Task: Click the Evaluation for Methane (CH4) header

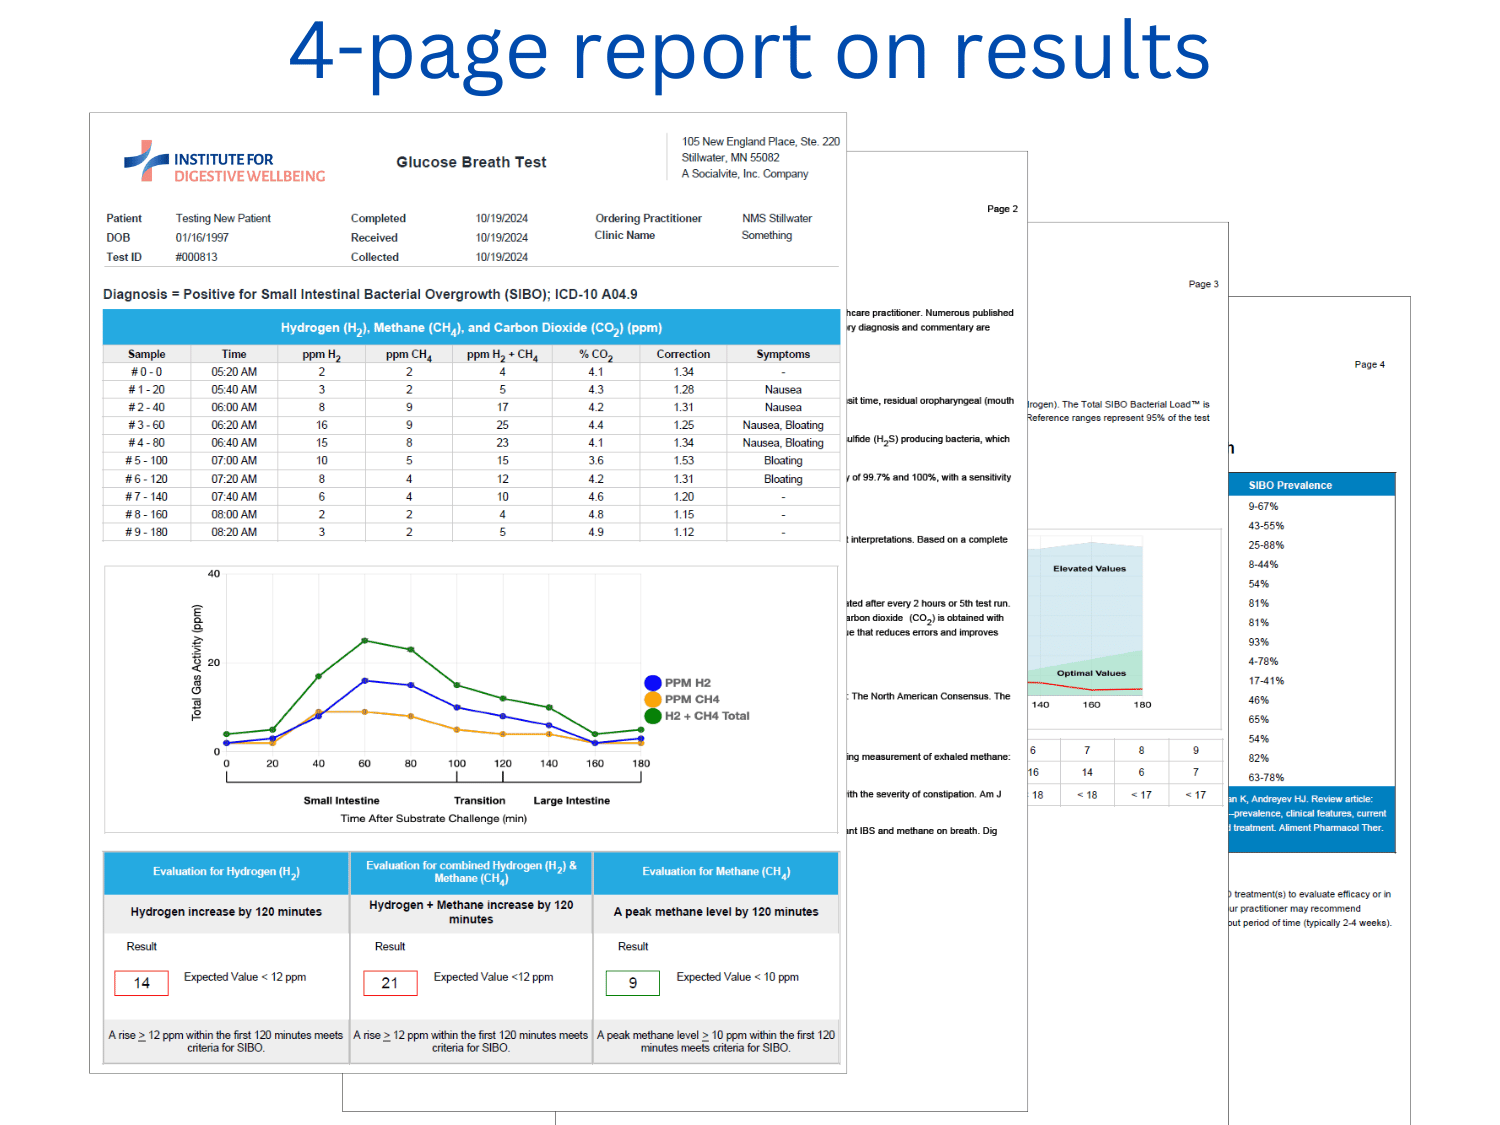Action: tap(716, 872)
